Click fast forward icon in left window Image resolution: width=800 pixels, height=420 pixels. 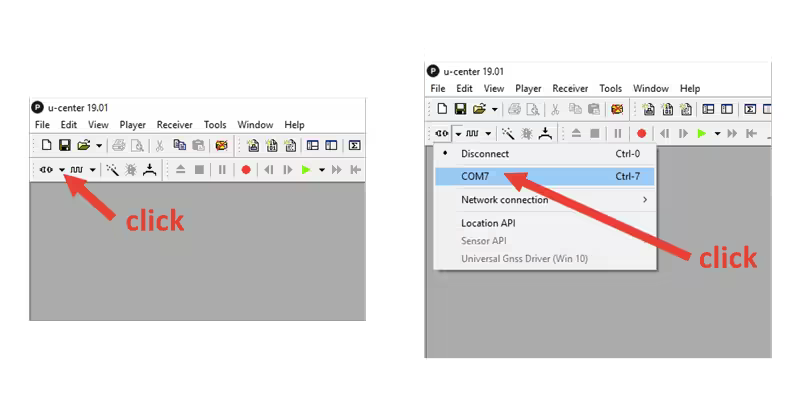(337, 170)
